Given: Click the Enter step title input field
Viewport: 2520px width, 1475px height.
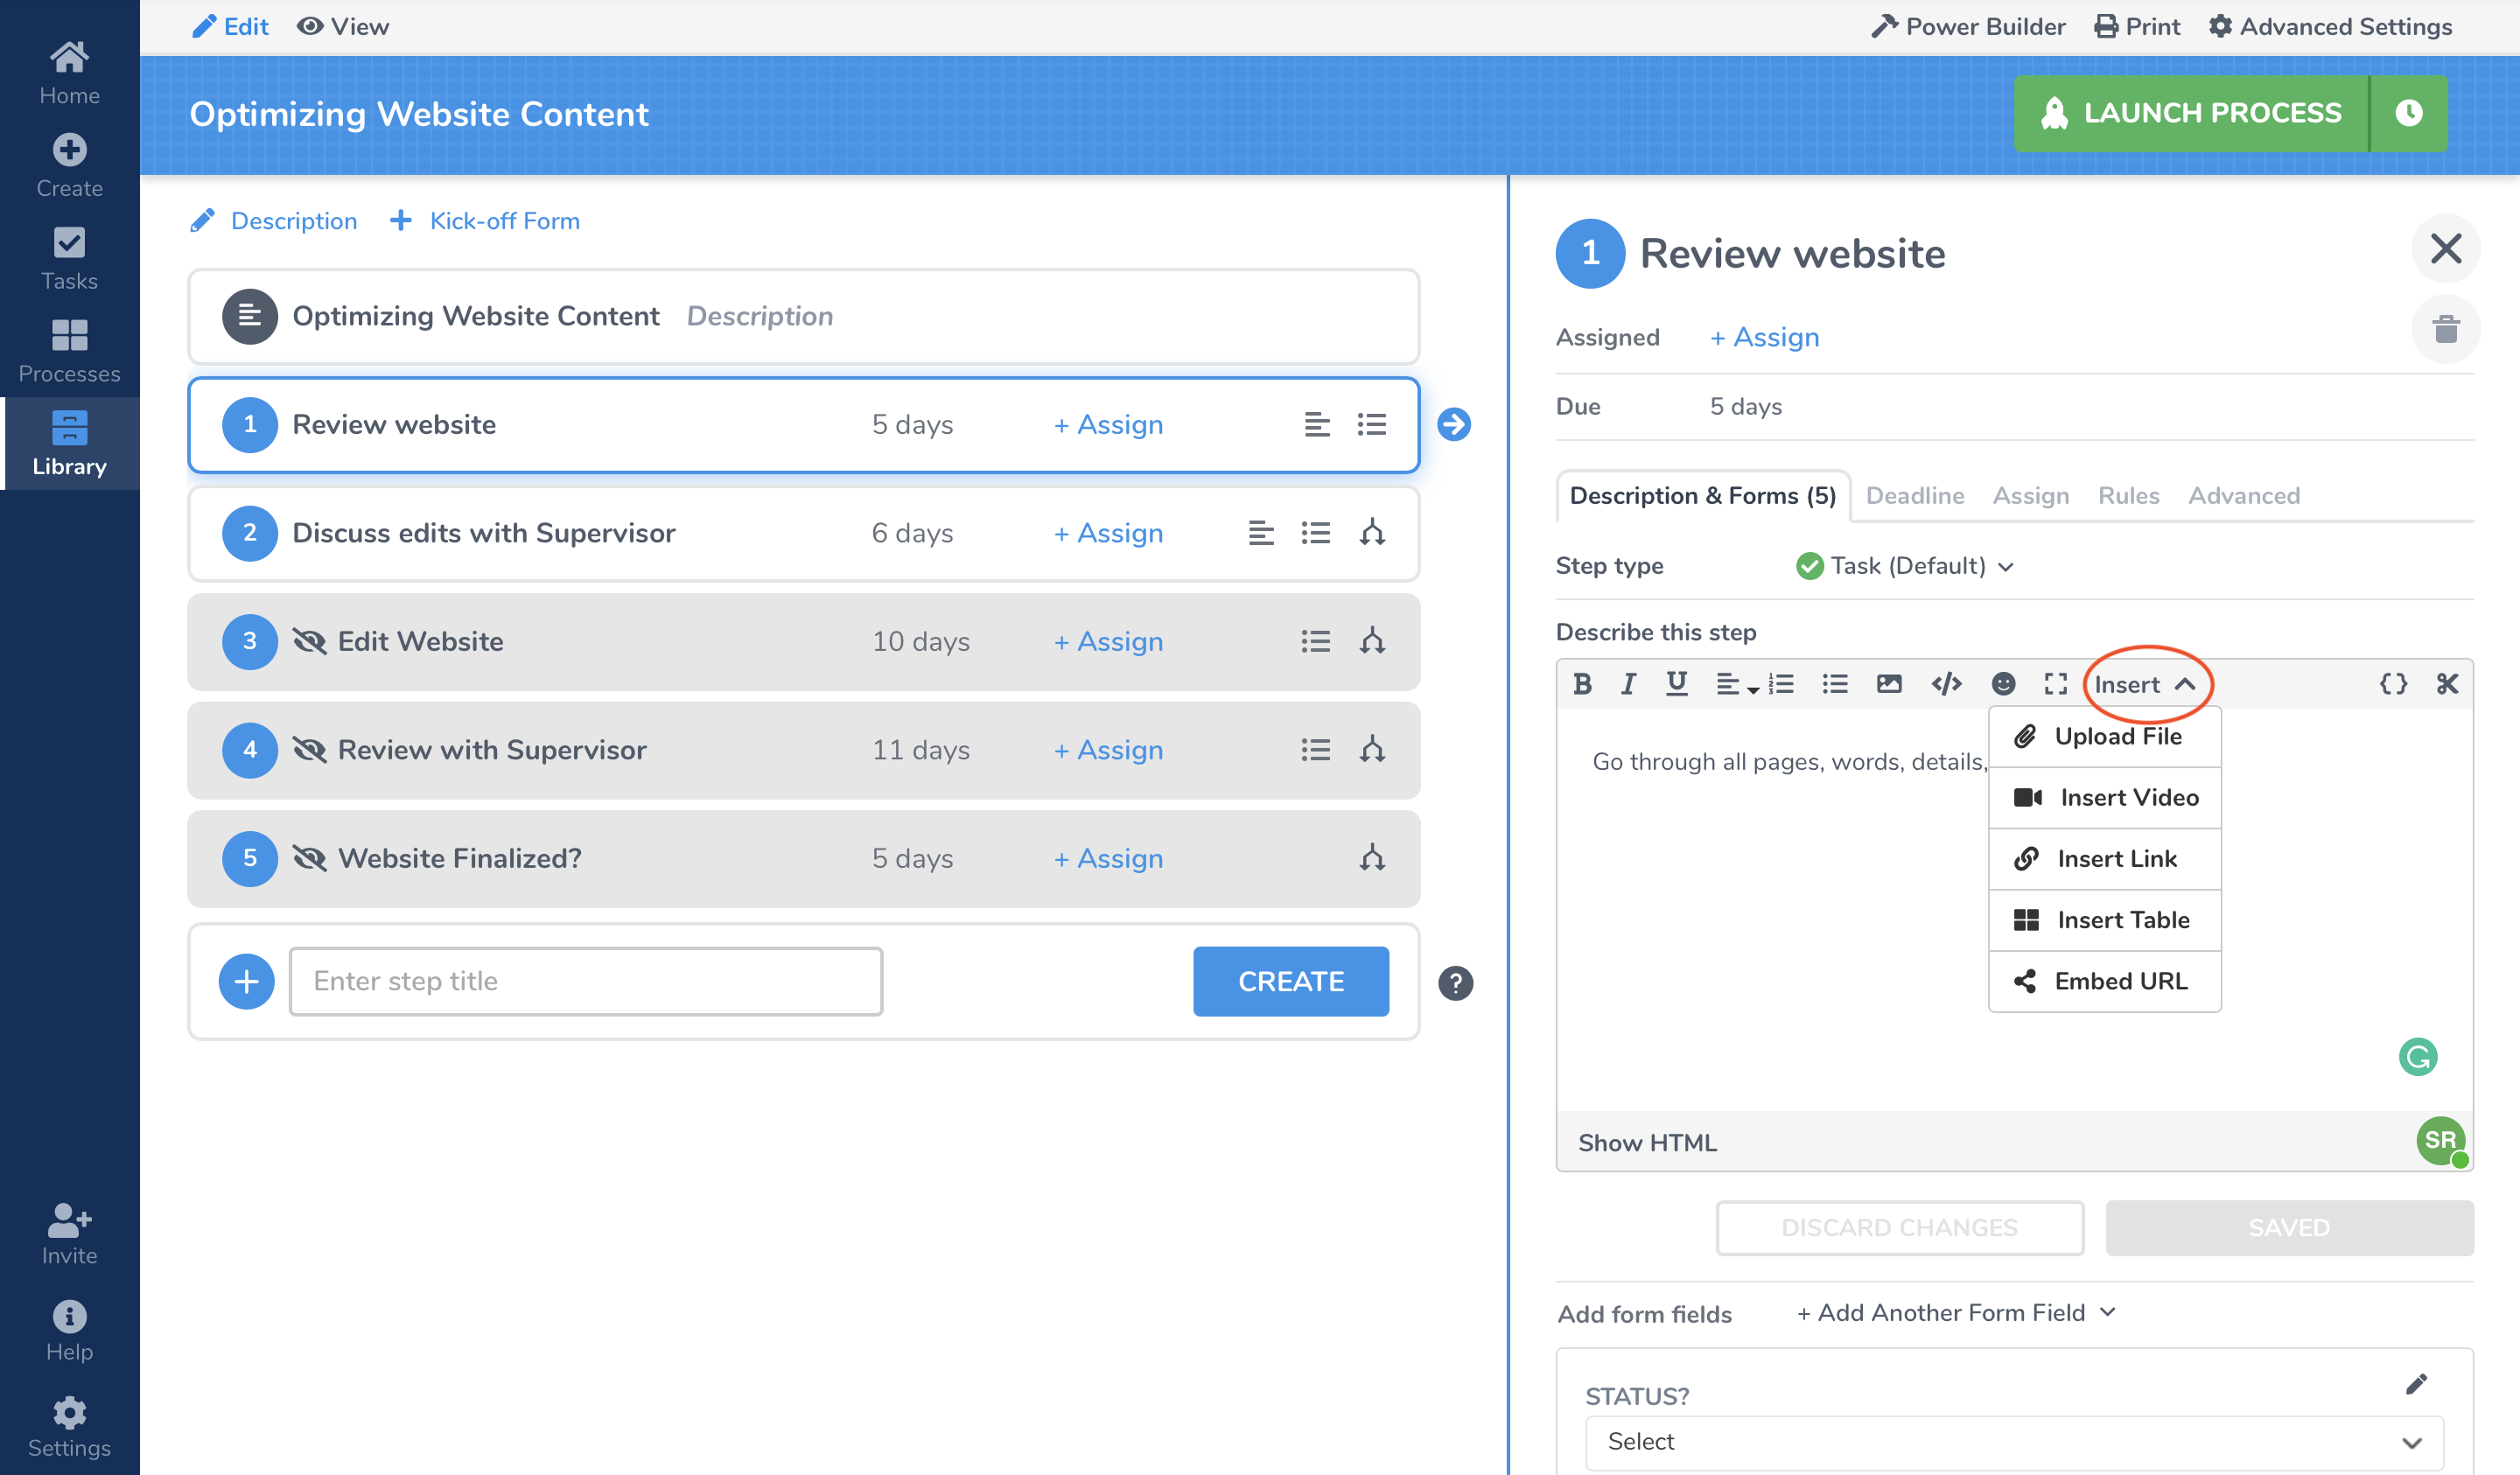Looking at the screenshot, I should 584,982.
